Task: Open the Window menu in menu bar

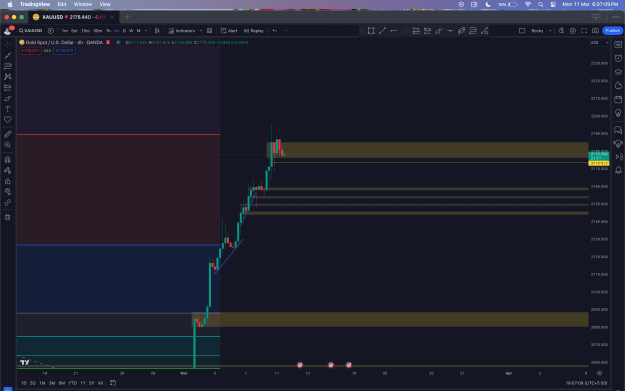Action: click(83, 4)
